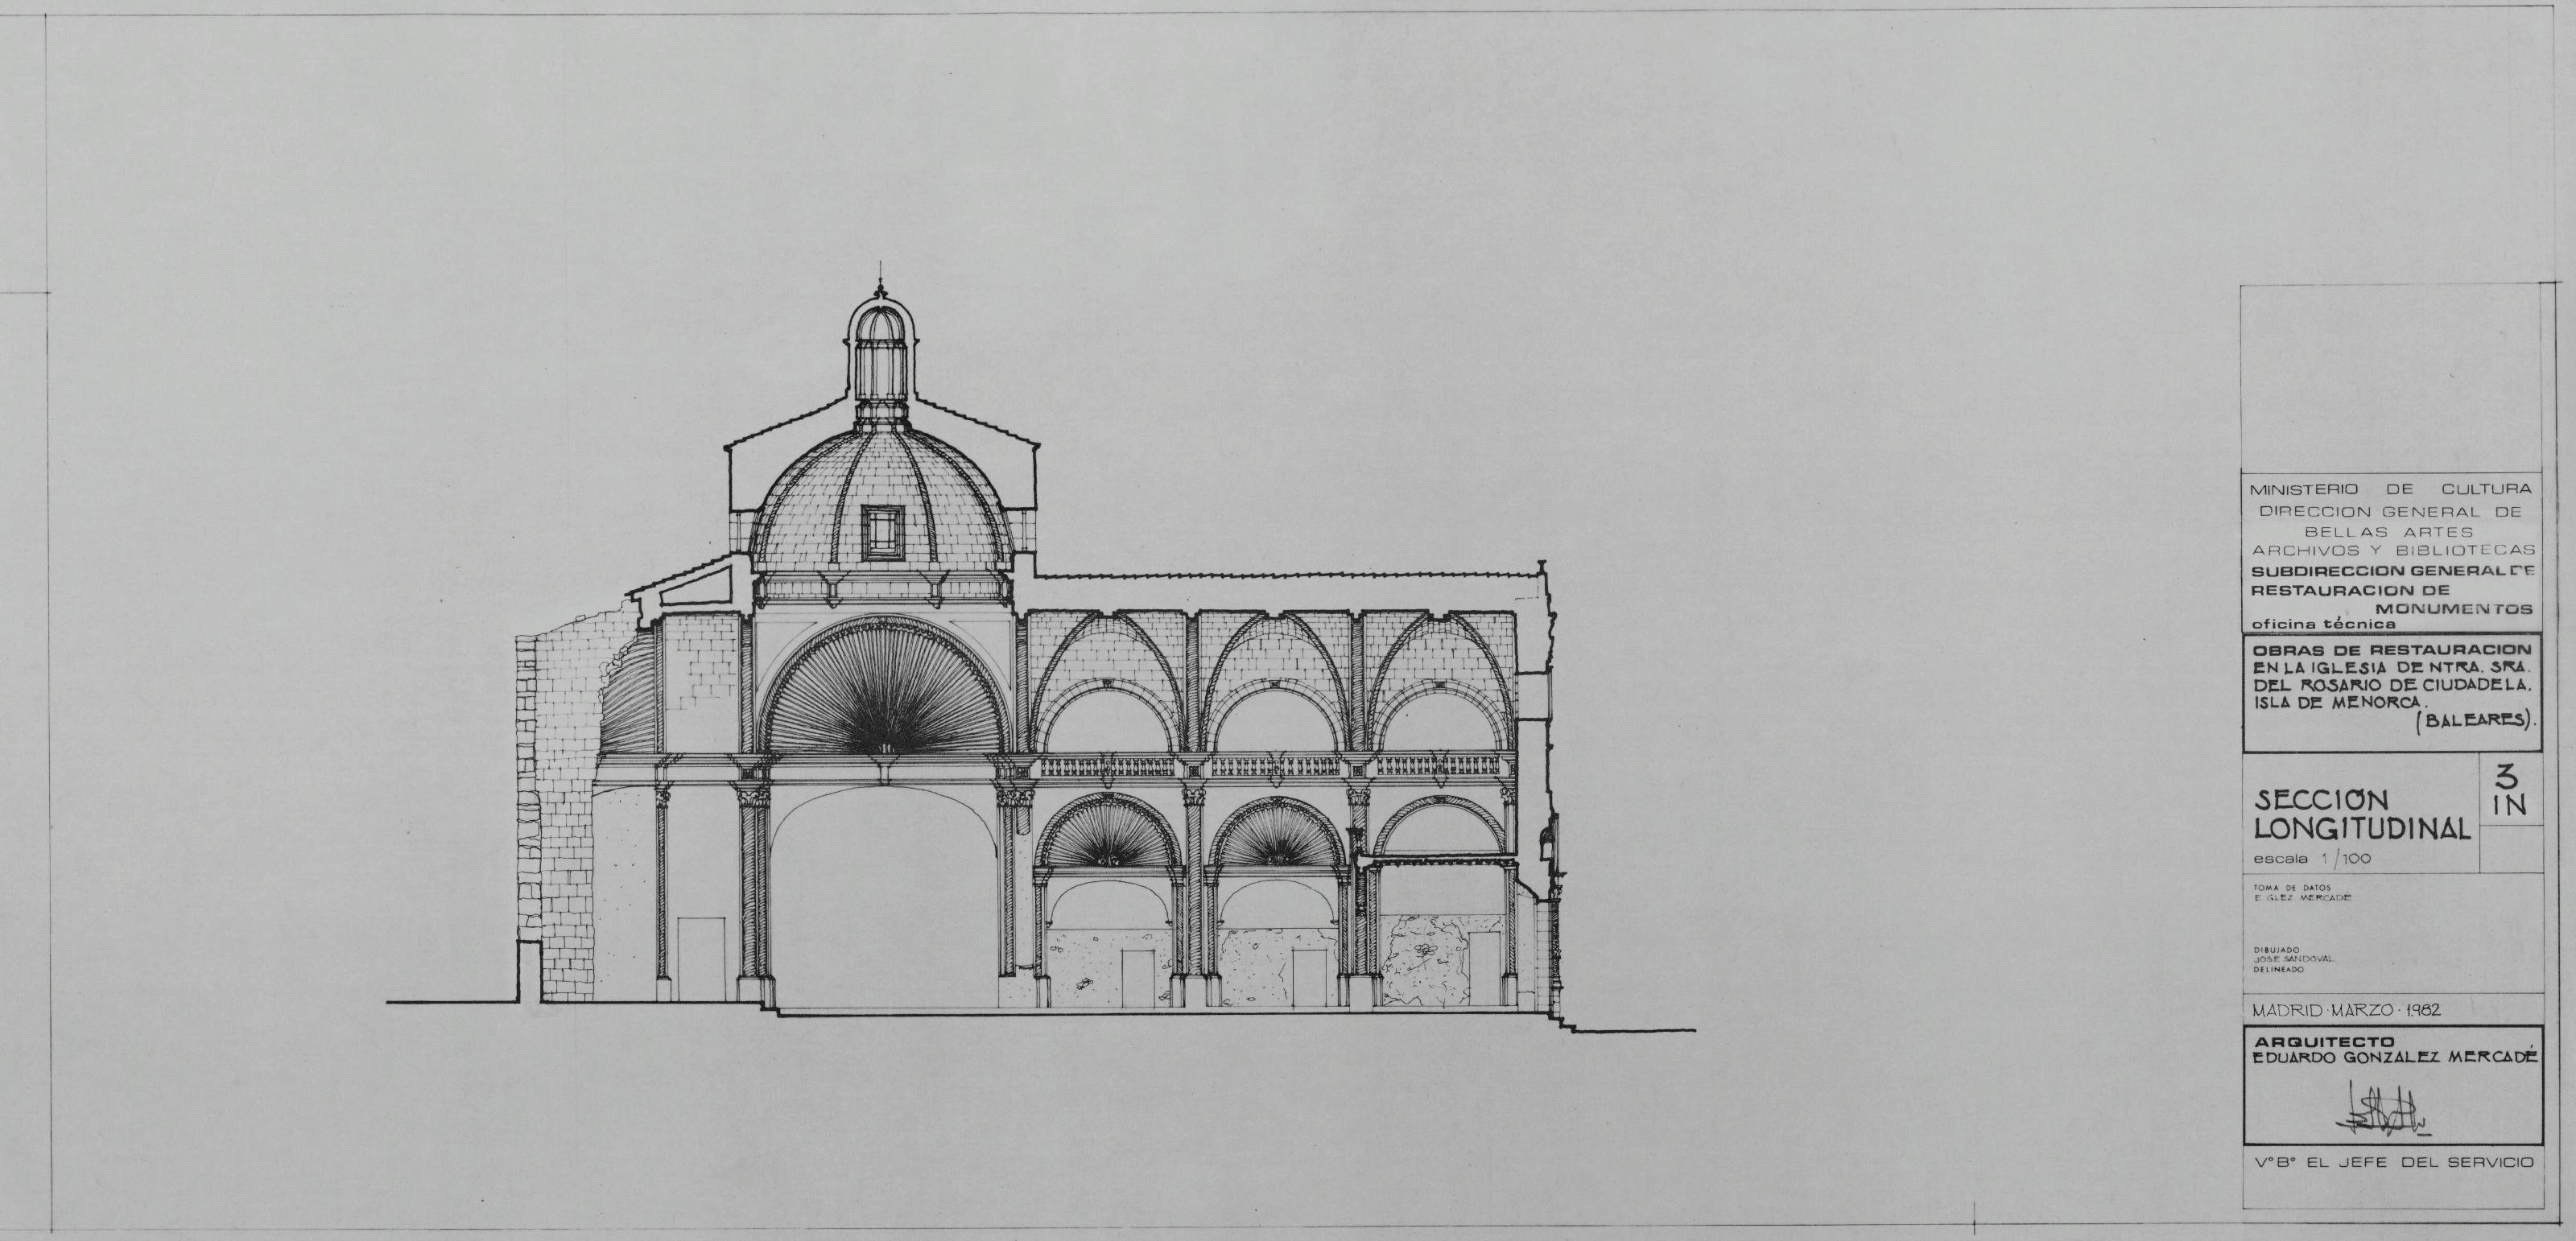Click the large fan-shaped arch under dome
Screen dimensions: 2576x1241
pyautogui.click(x=884, y=695)
